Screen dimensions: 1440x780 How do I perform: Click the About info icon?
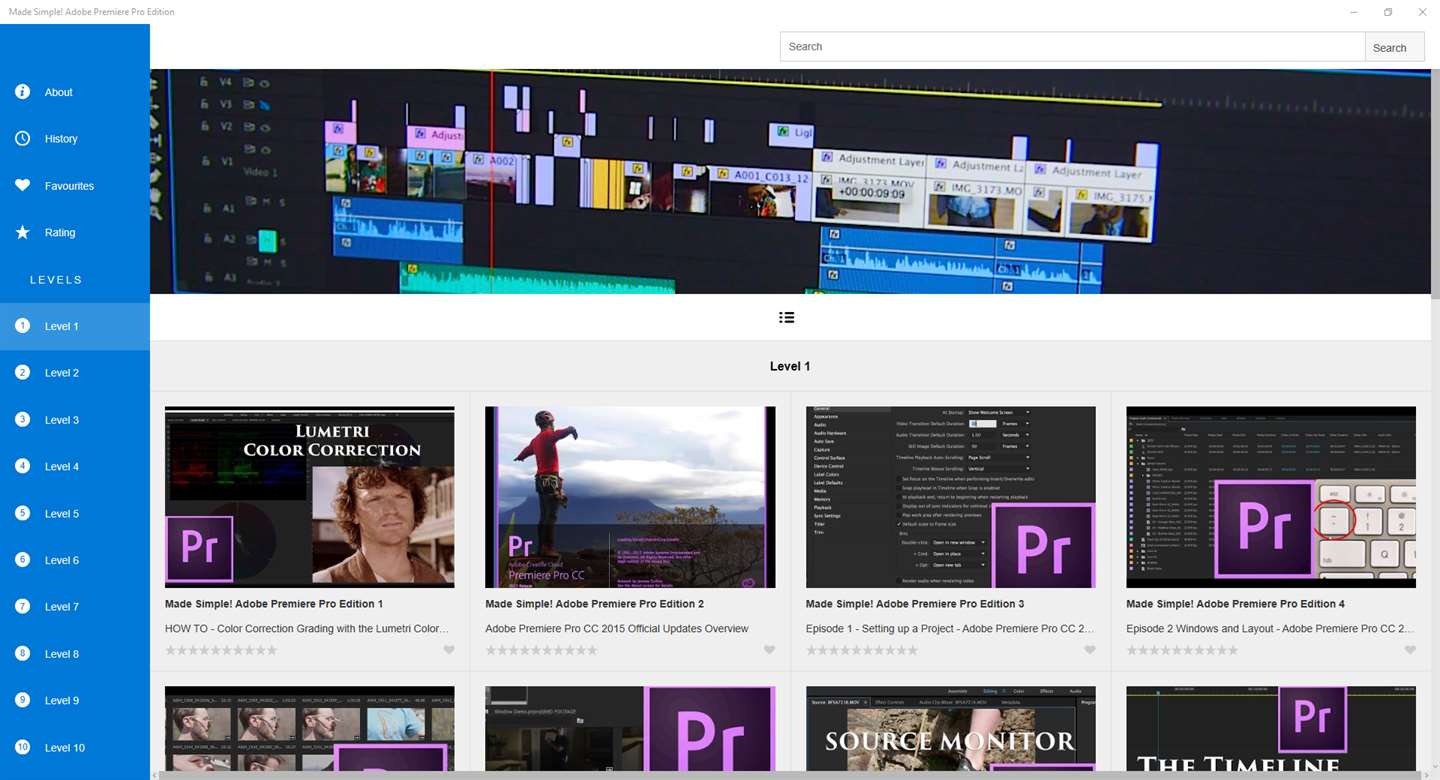pos(22,92)
